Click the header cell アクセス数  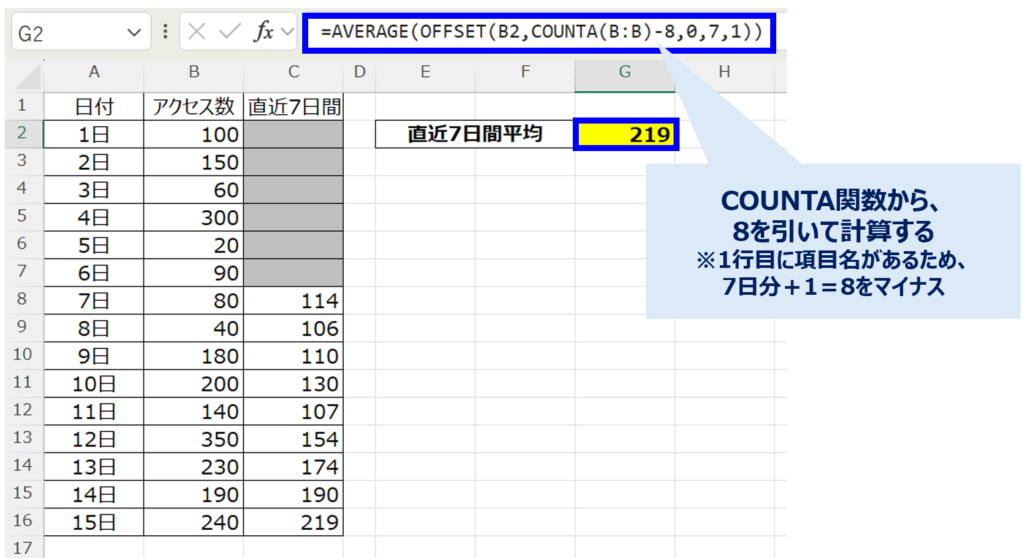tap(194, 107)
